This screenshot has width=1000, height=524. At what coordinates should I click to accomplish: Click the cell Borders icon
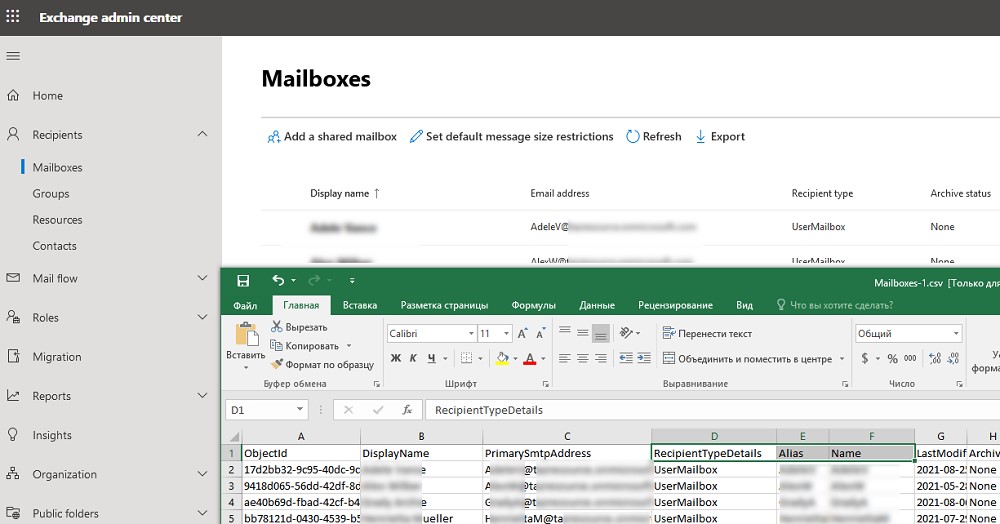466,358
